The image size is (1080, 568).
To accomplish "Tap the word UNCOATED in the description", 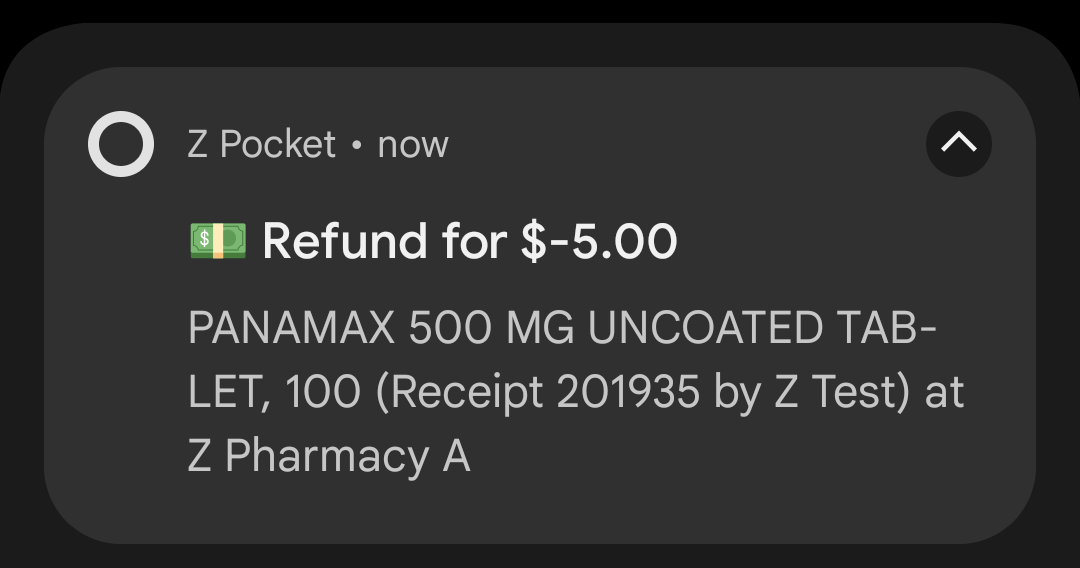I will point(705,327).
